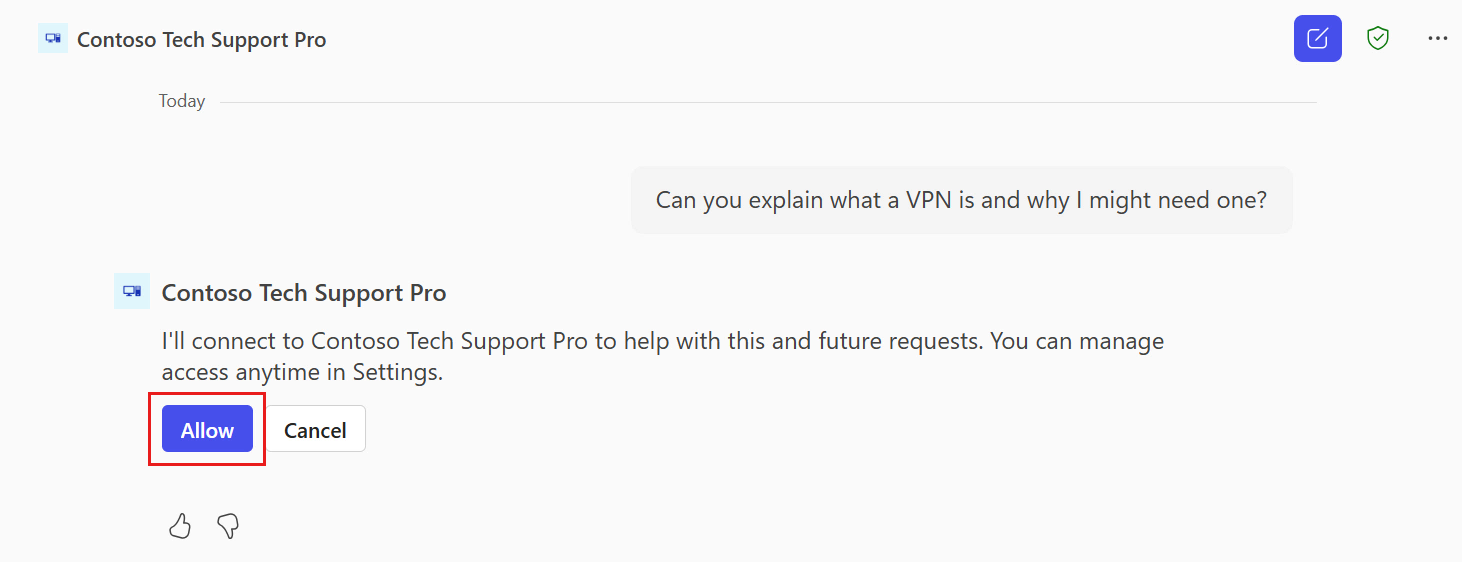This screenshot has width=1462, height=562.
Task: Click the Contoso Tech Support Pro header title
Action: coord(202,40)
